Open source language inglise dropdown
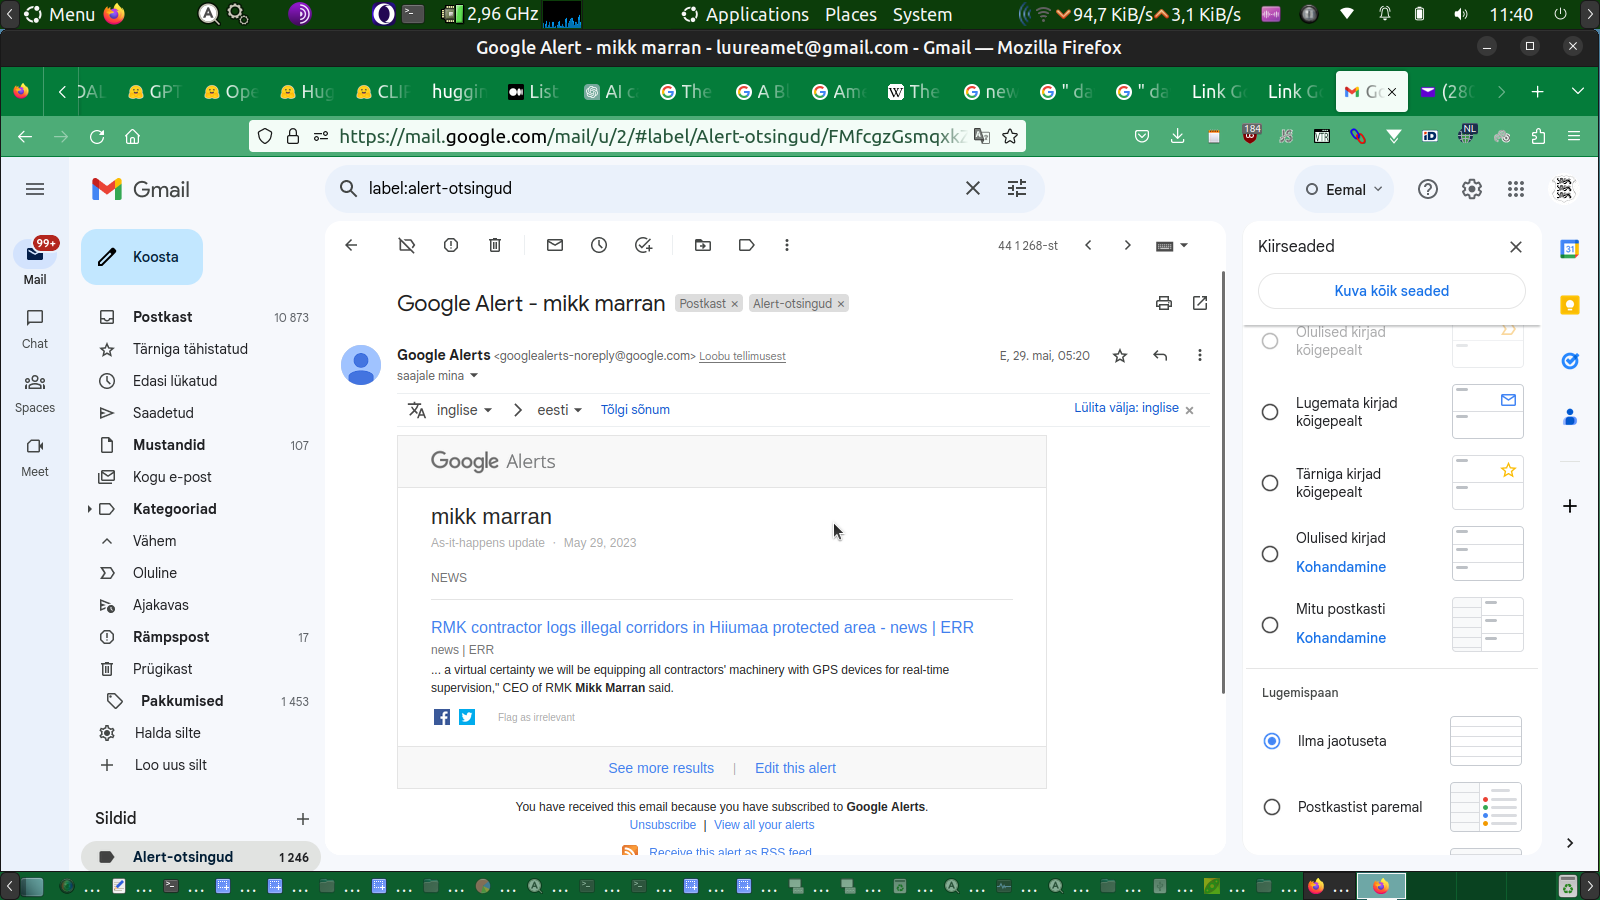The width and height of the screenshot is (1600, 900). coord(465,410)
